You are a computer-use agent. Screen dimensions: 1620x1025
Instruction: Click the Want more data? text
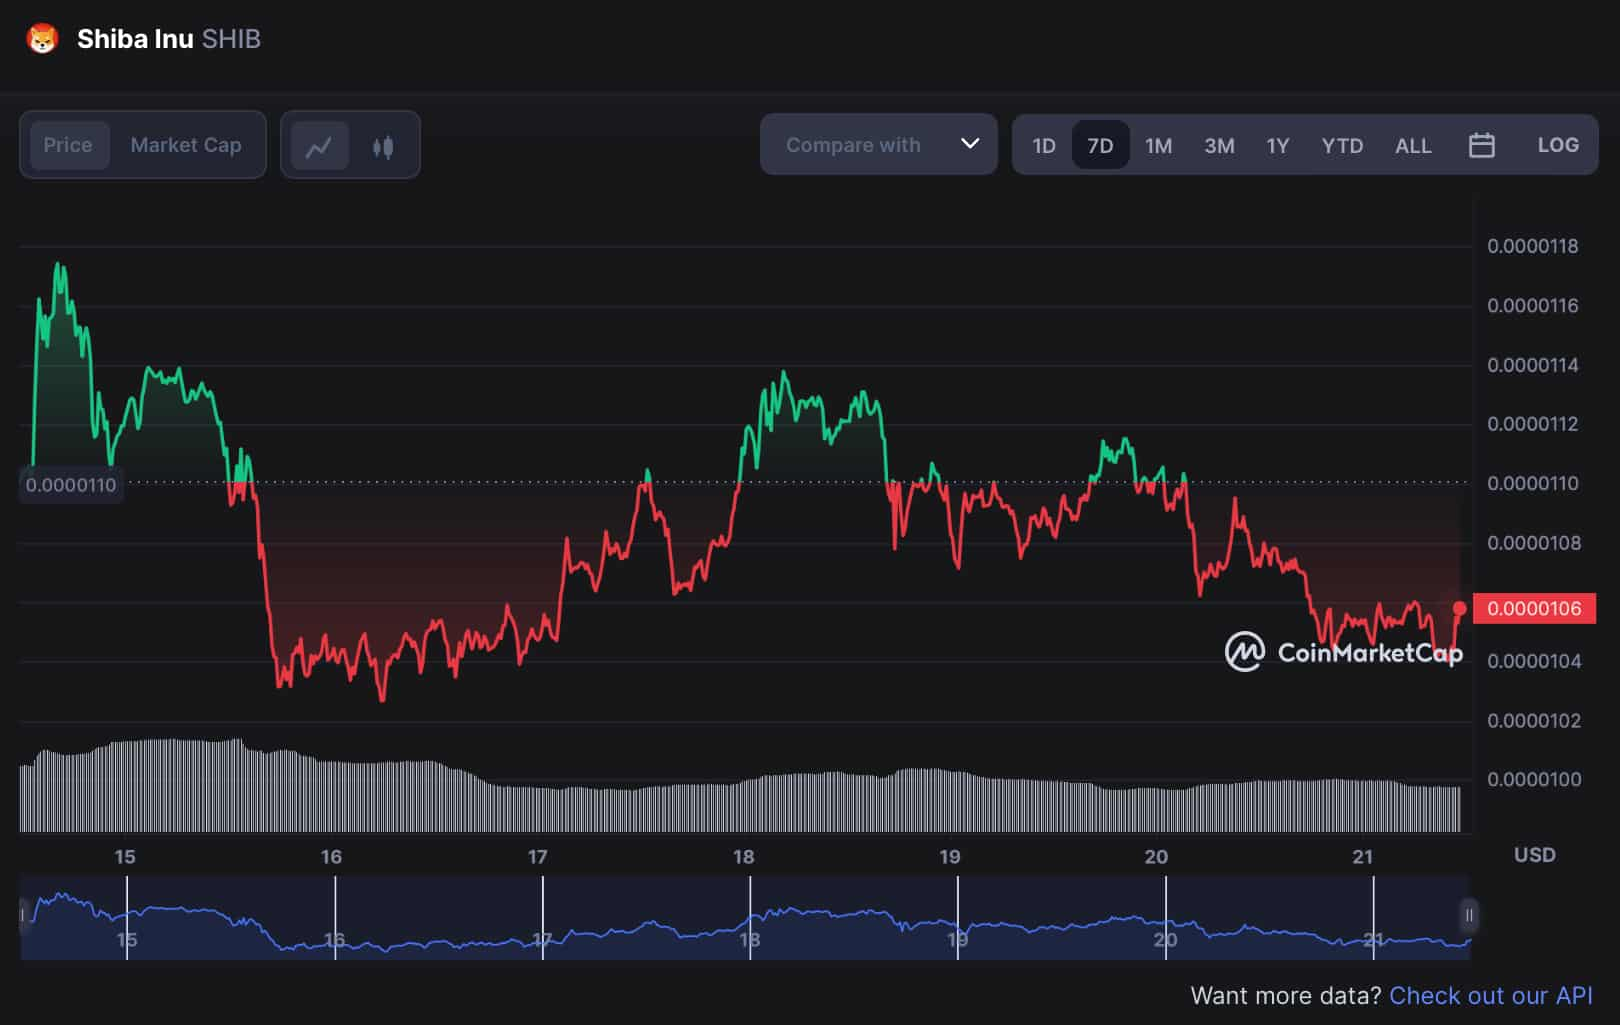click(1285, 996)
